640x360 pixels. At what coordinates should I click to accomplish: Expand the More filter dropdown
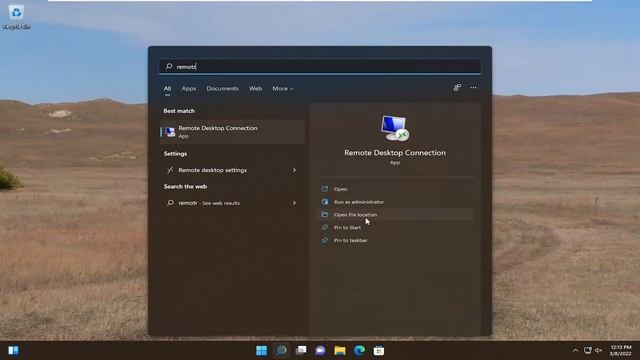coord(282,89)
